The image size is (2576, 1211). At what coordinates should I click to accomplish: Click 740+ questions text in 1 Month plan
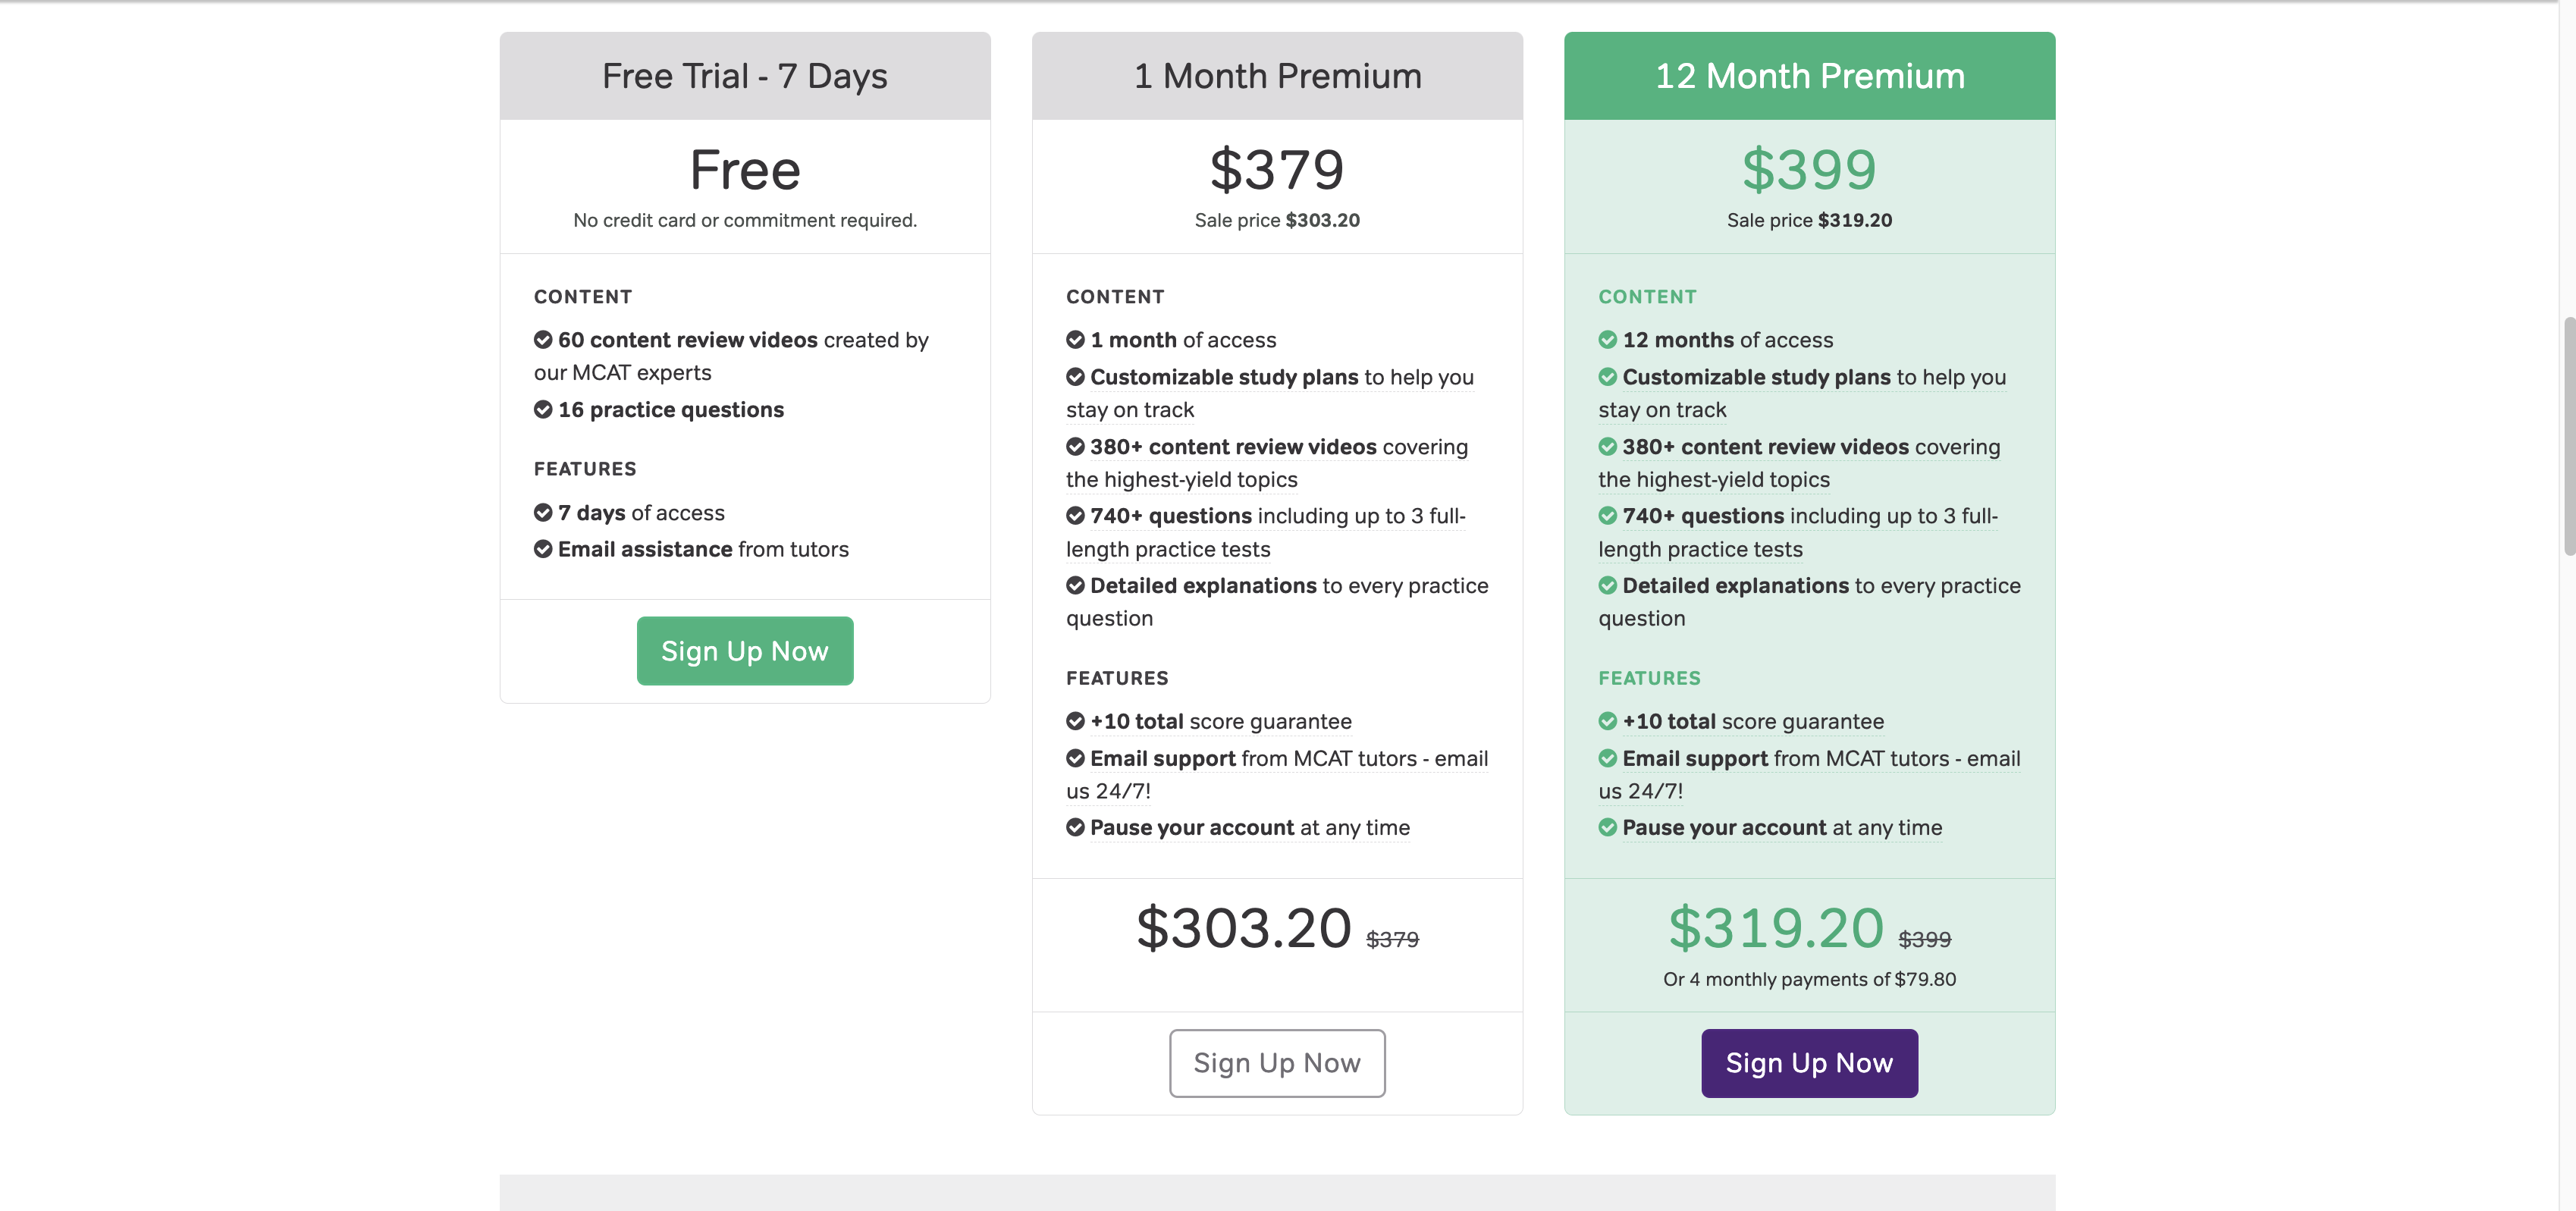[x=1170, y=516]
